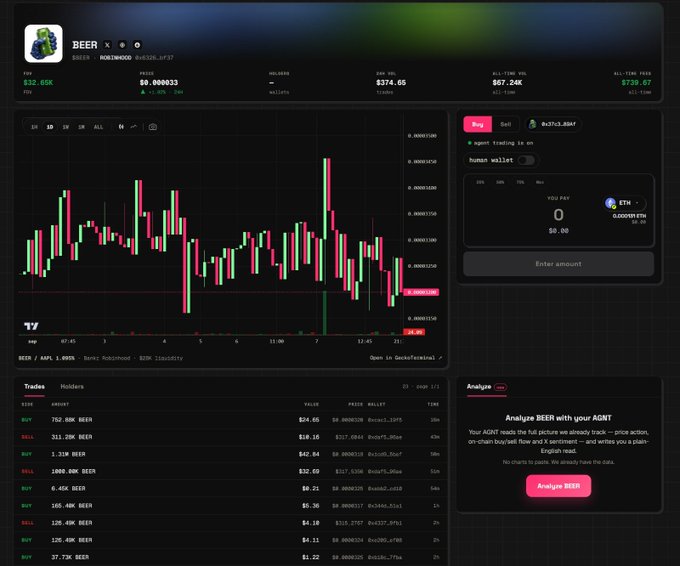Click the Enter amount button
This screenshot has width=680, height=566.
click(x=559, y=264)
